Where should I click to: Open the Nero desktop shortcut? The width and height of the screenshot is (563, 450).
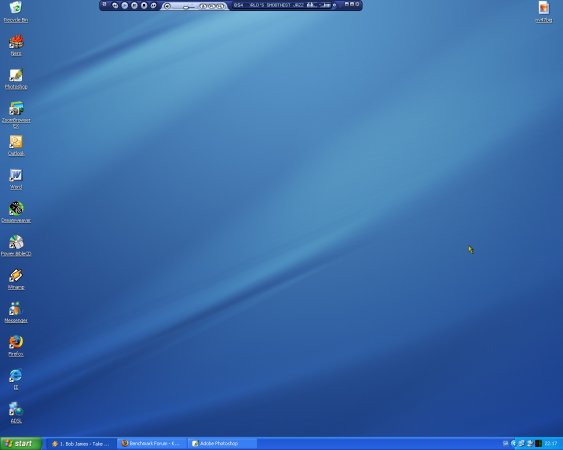(16, 45)
